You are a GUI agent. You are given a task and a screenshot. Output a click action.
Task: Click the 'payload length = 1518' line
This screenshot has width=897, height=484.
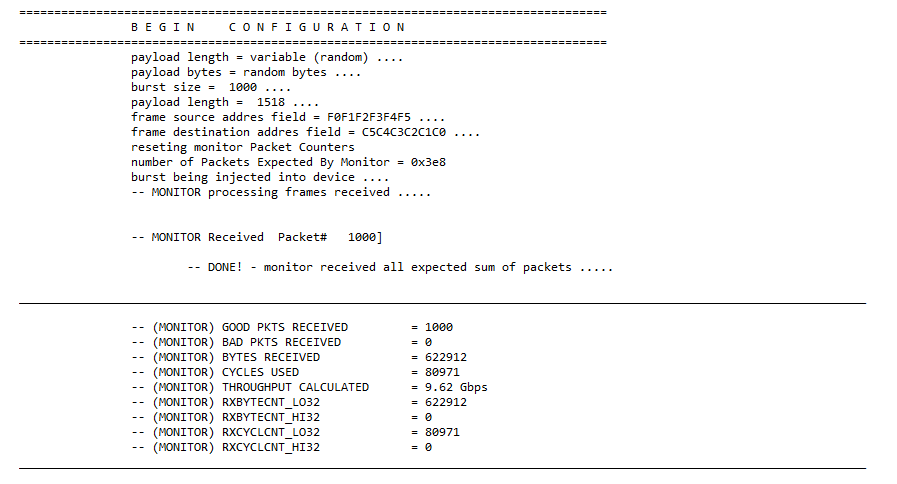coord(225,102)
